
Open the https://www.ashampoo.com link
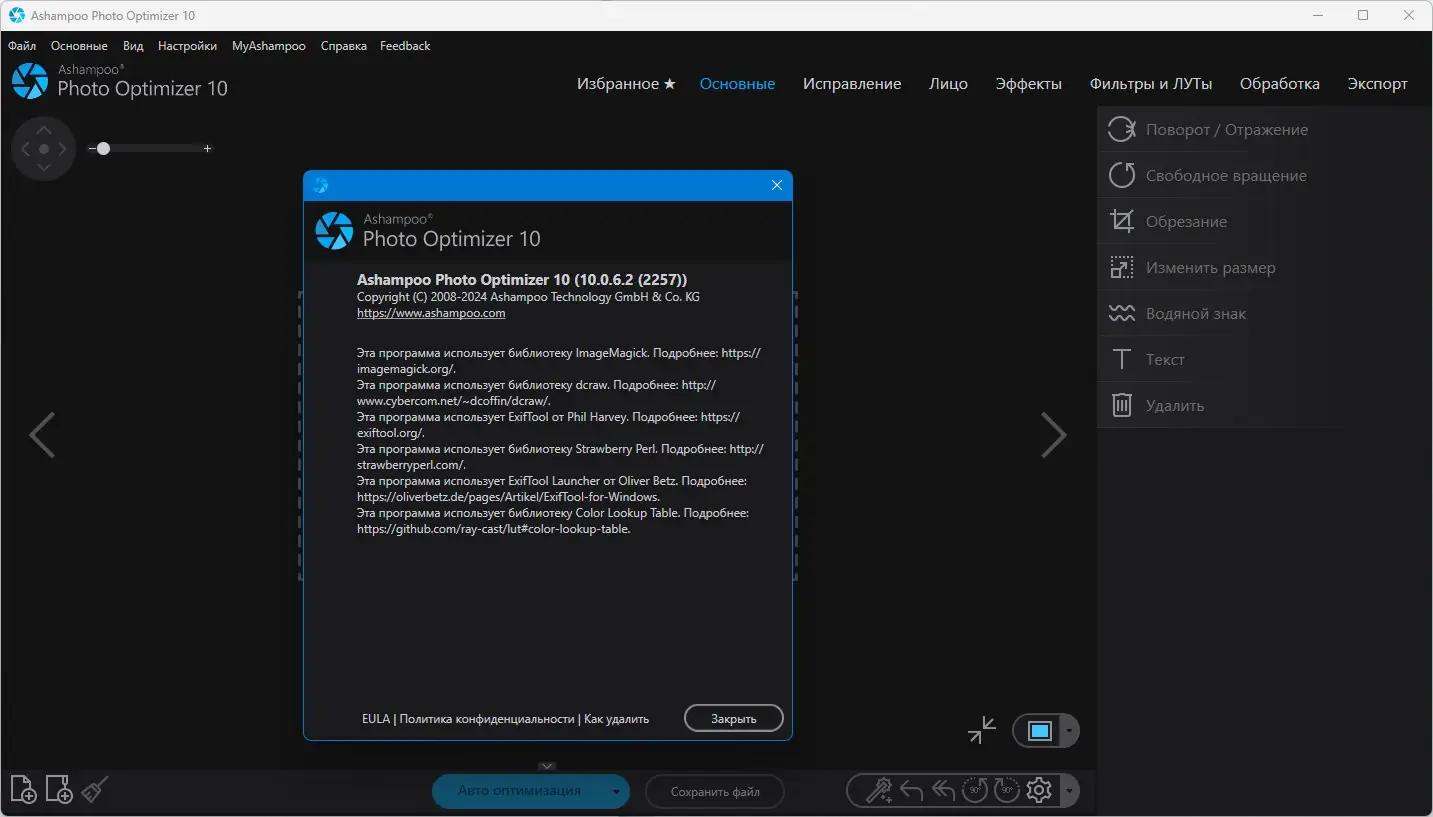[431, 313]
